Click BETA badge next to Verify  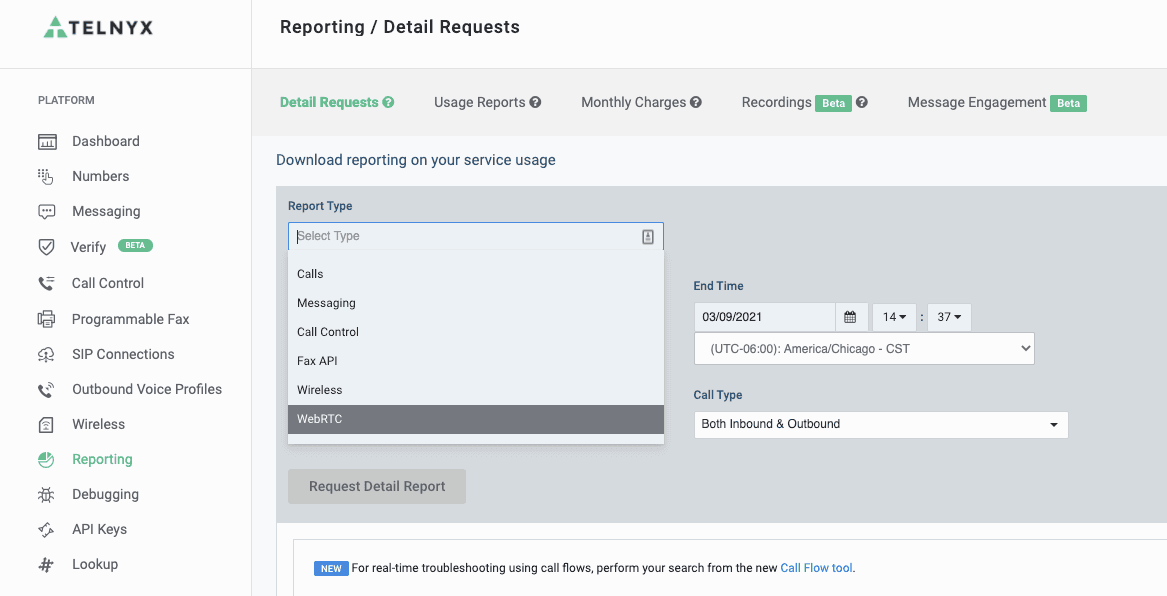pos(135,246)
